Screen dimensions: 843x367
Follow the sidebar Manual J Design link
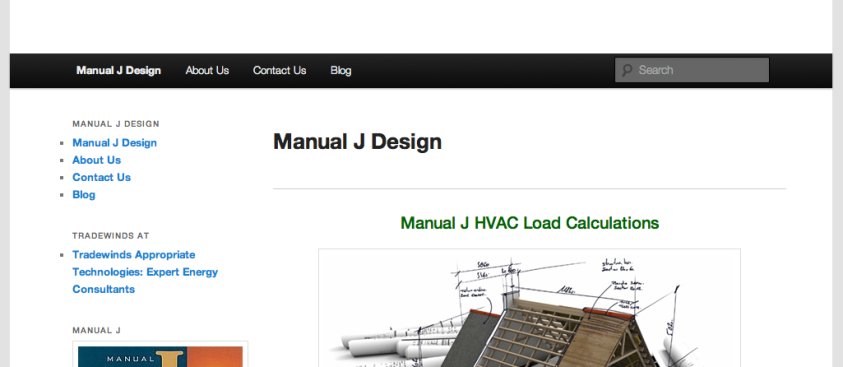click(115, 143)
